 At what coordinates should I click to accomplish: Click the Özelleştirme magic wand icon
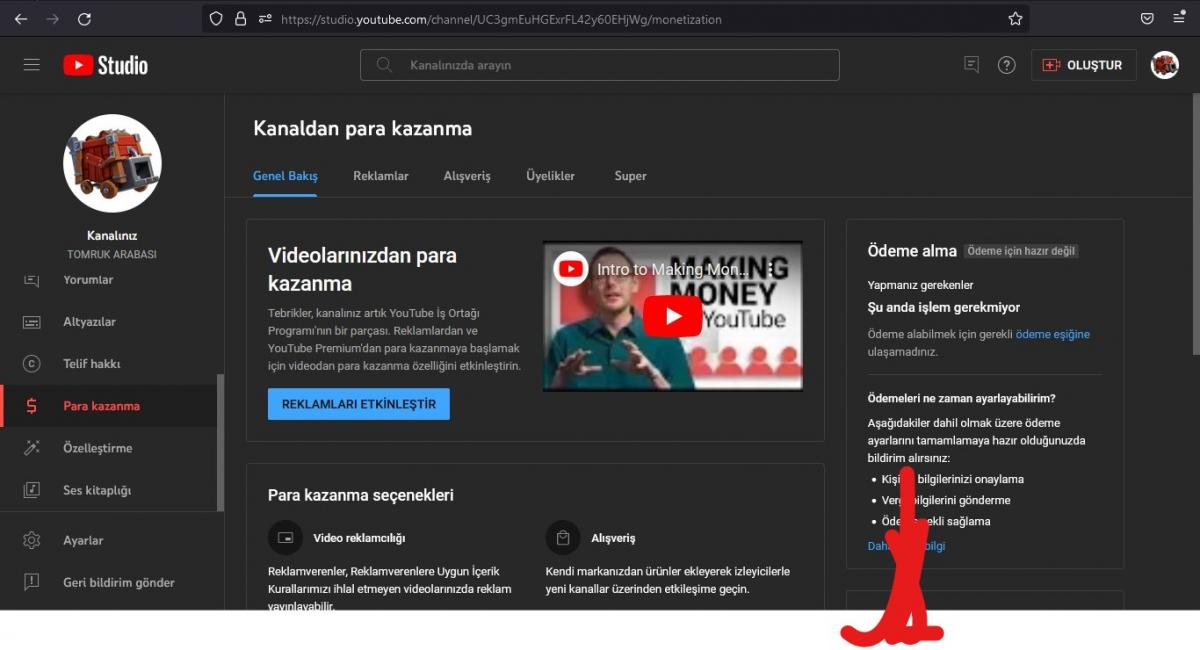(x=32, y=448)
